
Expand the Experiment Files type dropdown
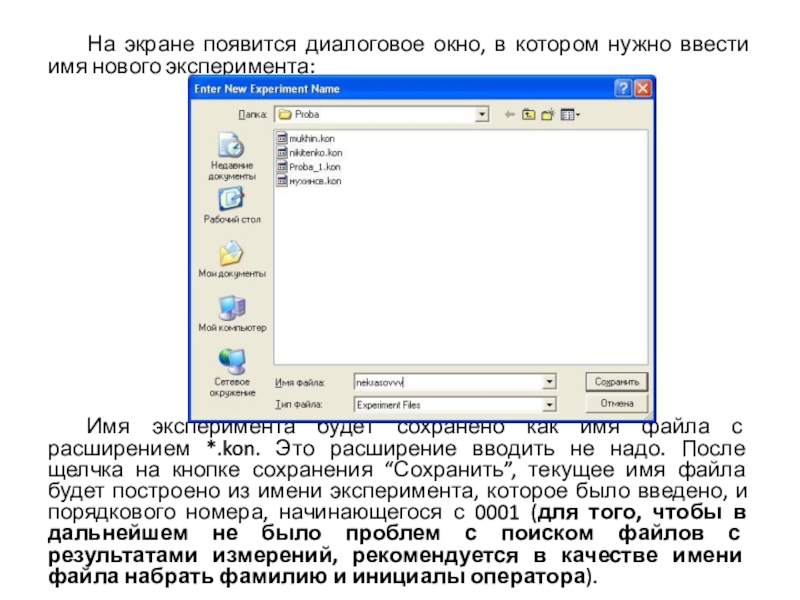[x=549, y=405]
